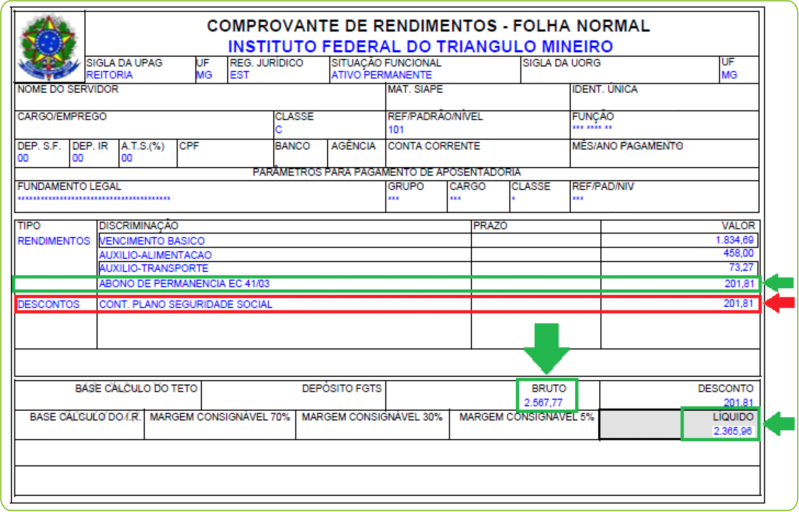Click the "DEPÓSITO FGTS" label
The height and width of the screenshot is (512, 799).
point(341,388)
